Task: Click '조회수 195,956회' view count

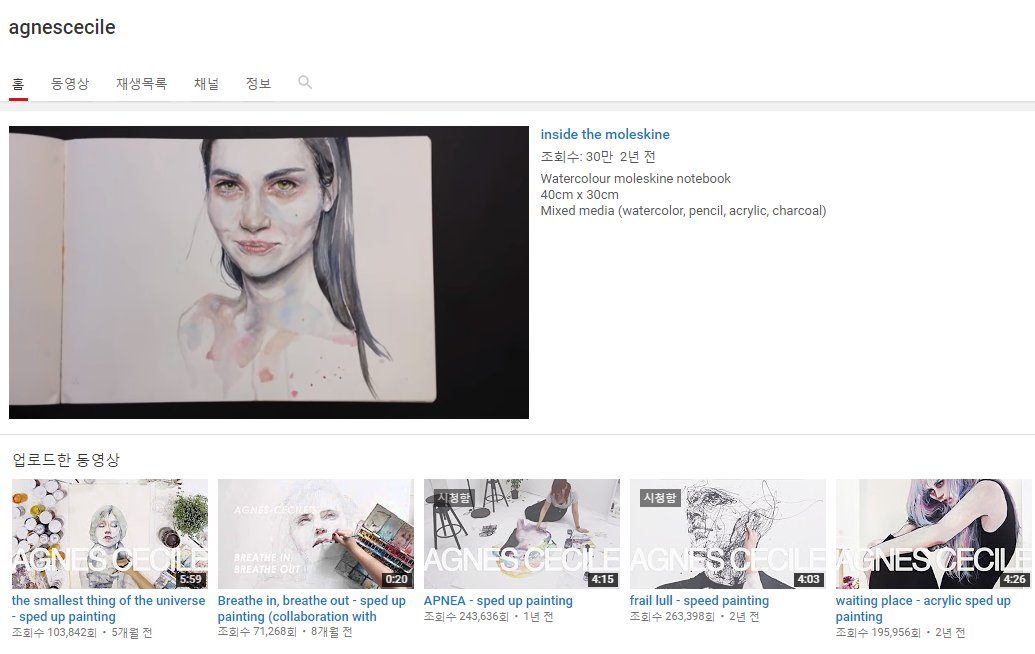Action: (x=878, y=632)
